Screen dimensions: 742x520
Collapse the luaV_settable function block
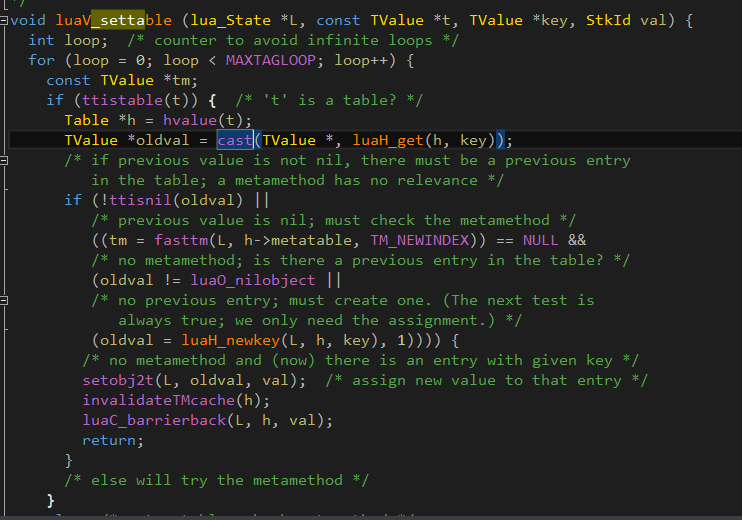pyautogui.click(x=4, y=20)
